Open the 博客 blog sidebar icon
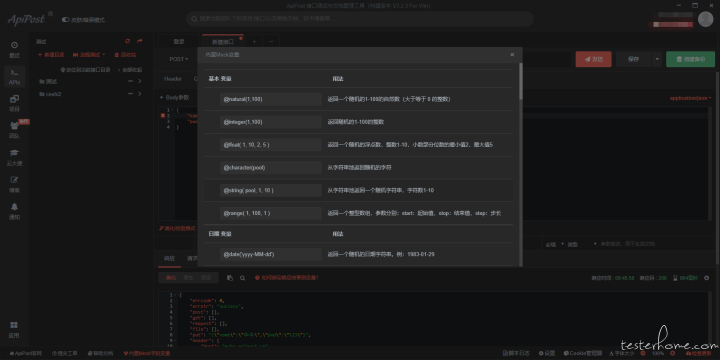The image size is (720, 360). [x=14, y=184]
